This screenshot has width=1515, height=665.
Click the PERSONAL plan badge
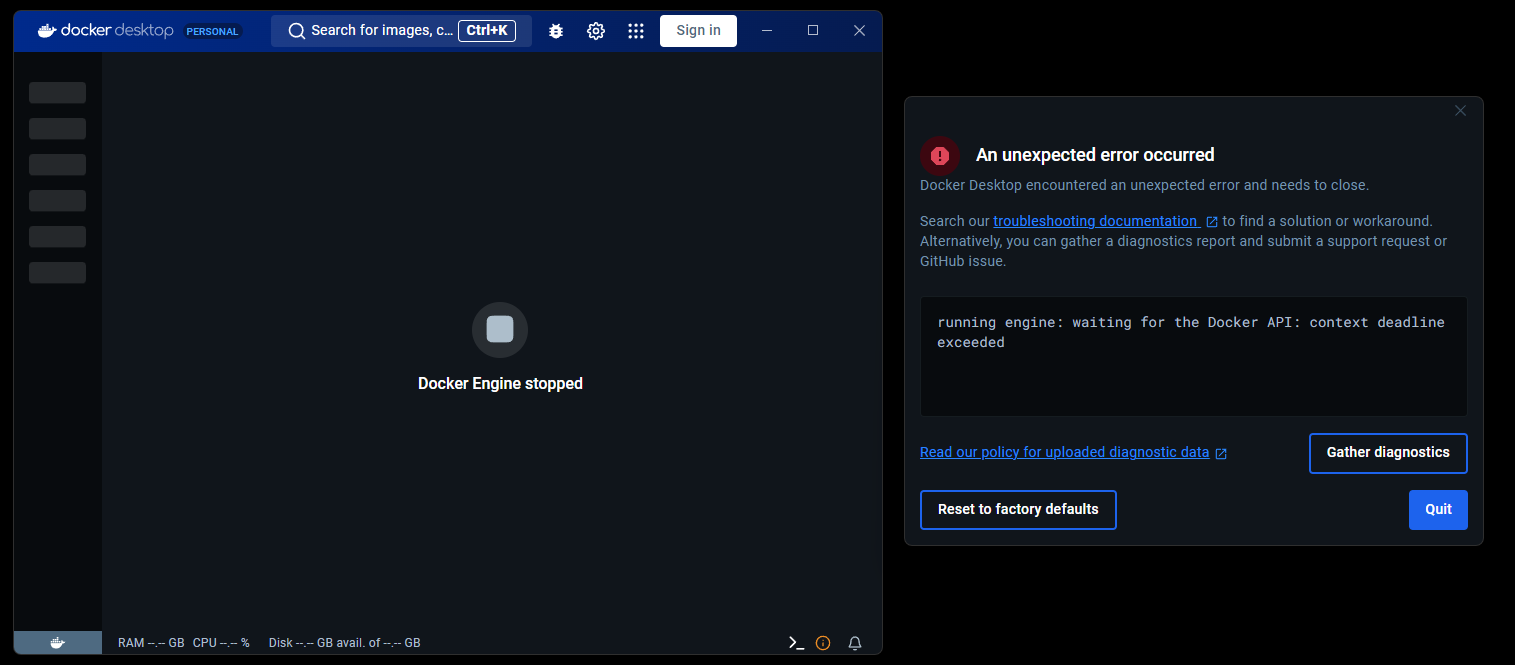tap(213, 31)
